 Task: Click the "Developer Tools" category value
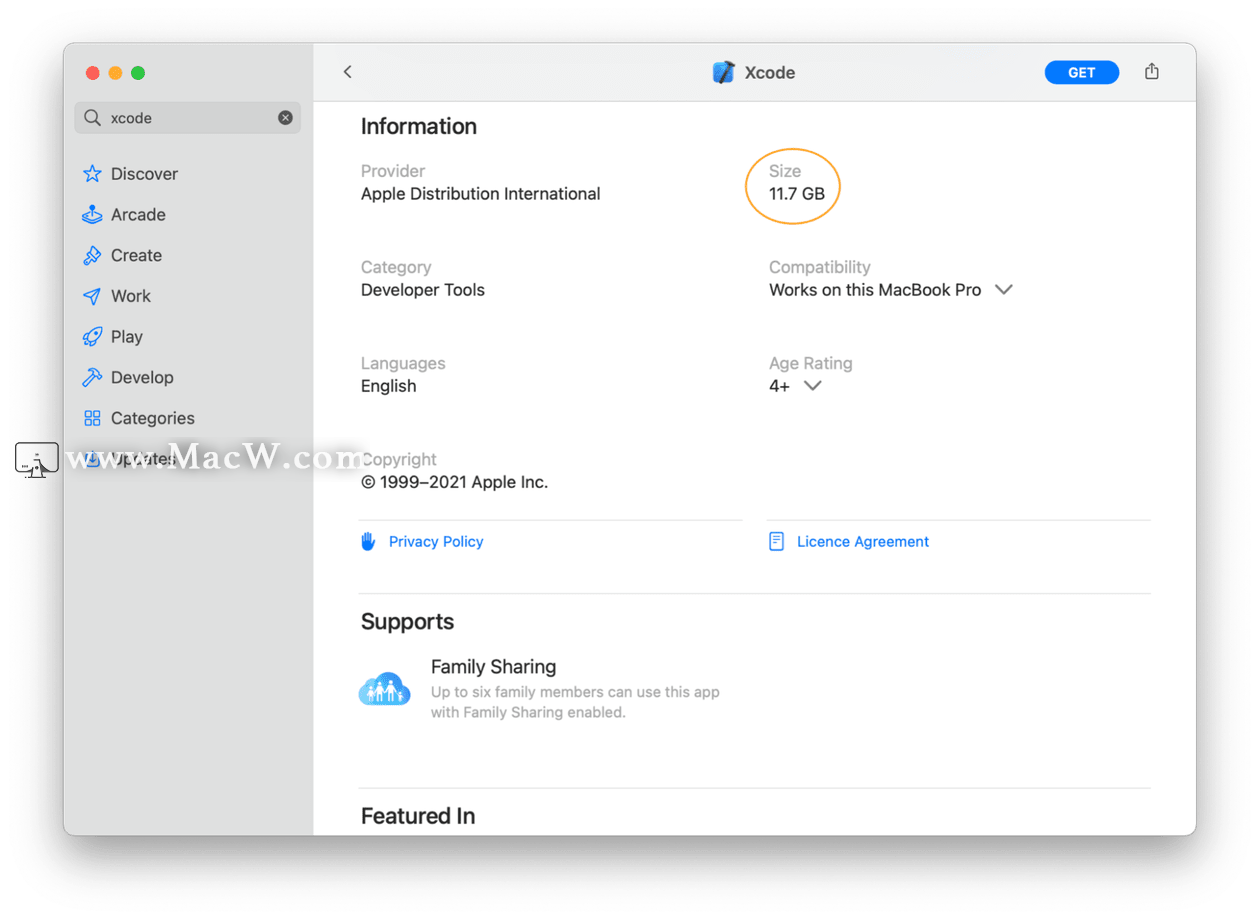pos(423,290)
